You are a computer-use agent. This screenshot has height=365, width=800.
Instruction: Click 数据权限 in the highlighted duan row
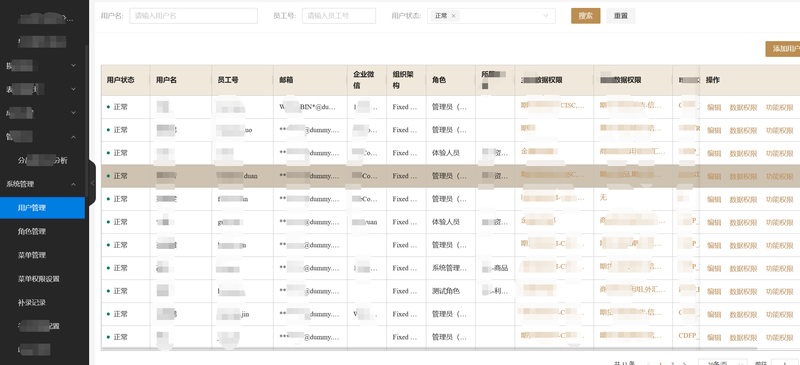(743, 176)
